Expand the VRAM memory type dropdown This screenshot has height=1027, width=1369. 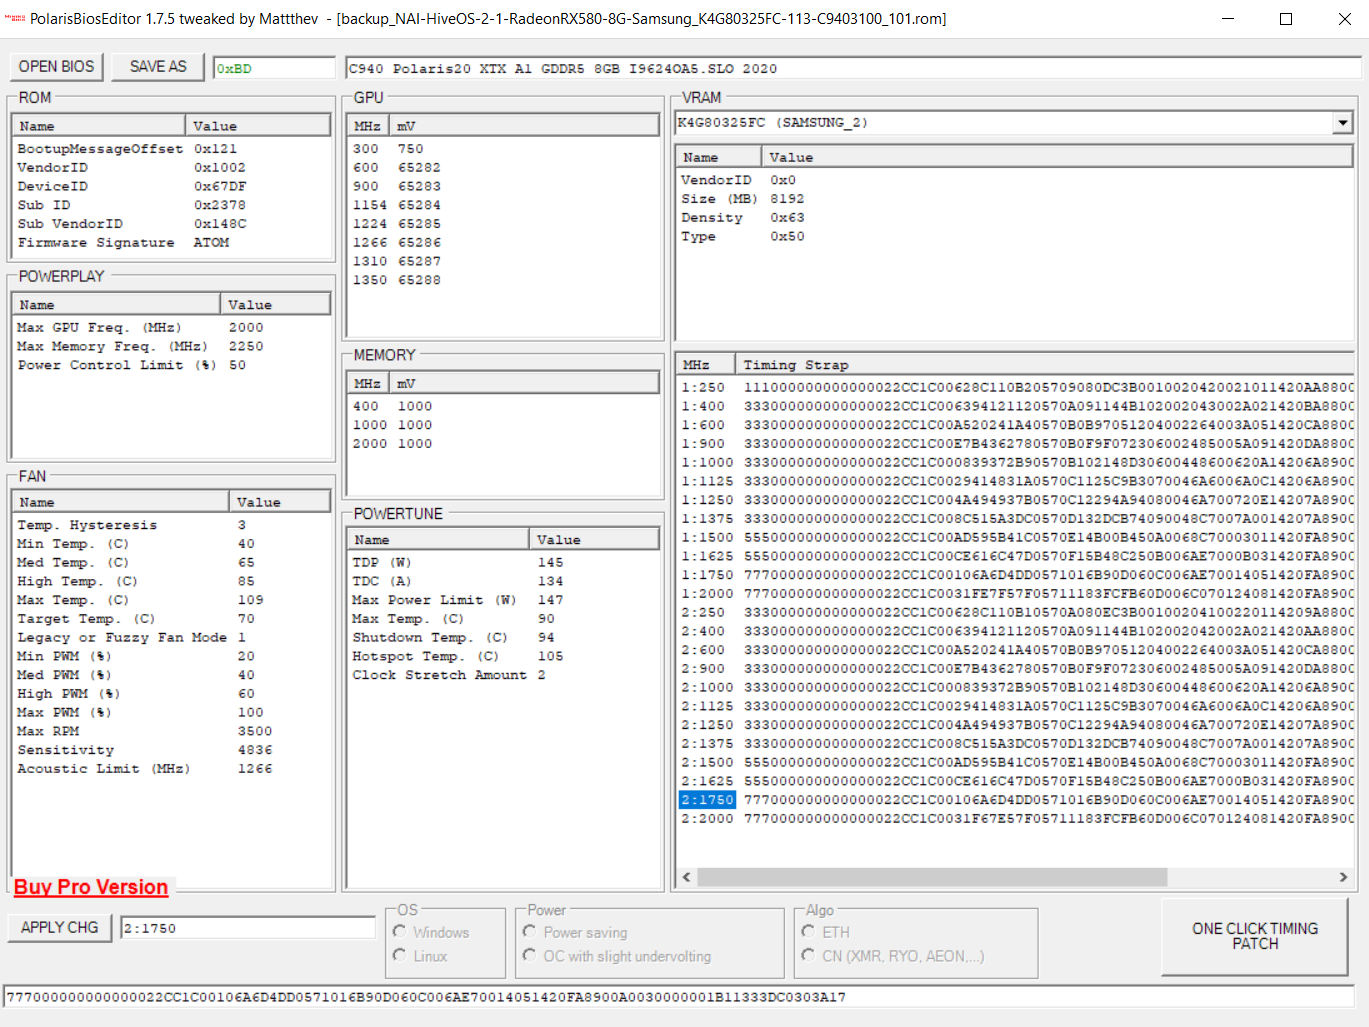1342,123
